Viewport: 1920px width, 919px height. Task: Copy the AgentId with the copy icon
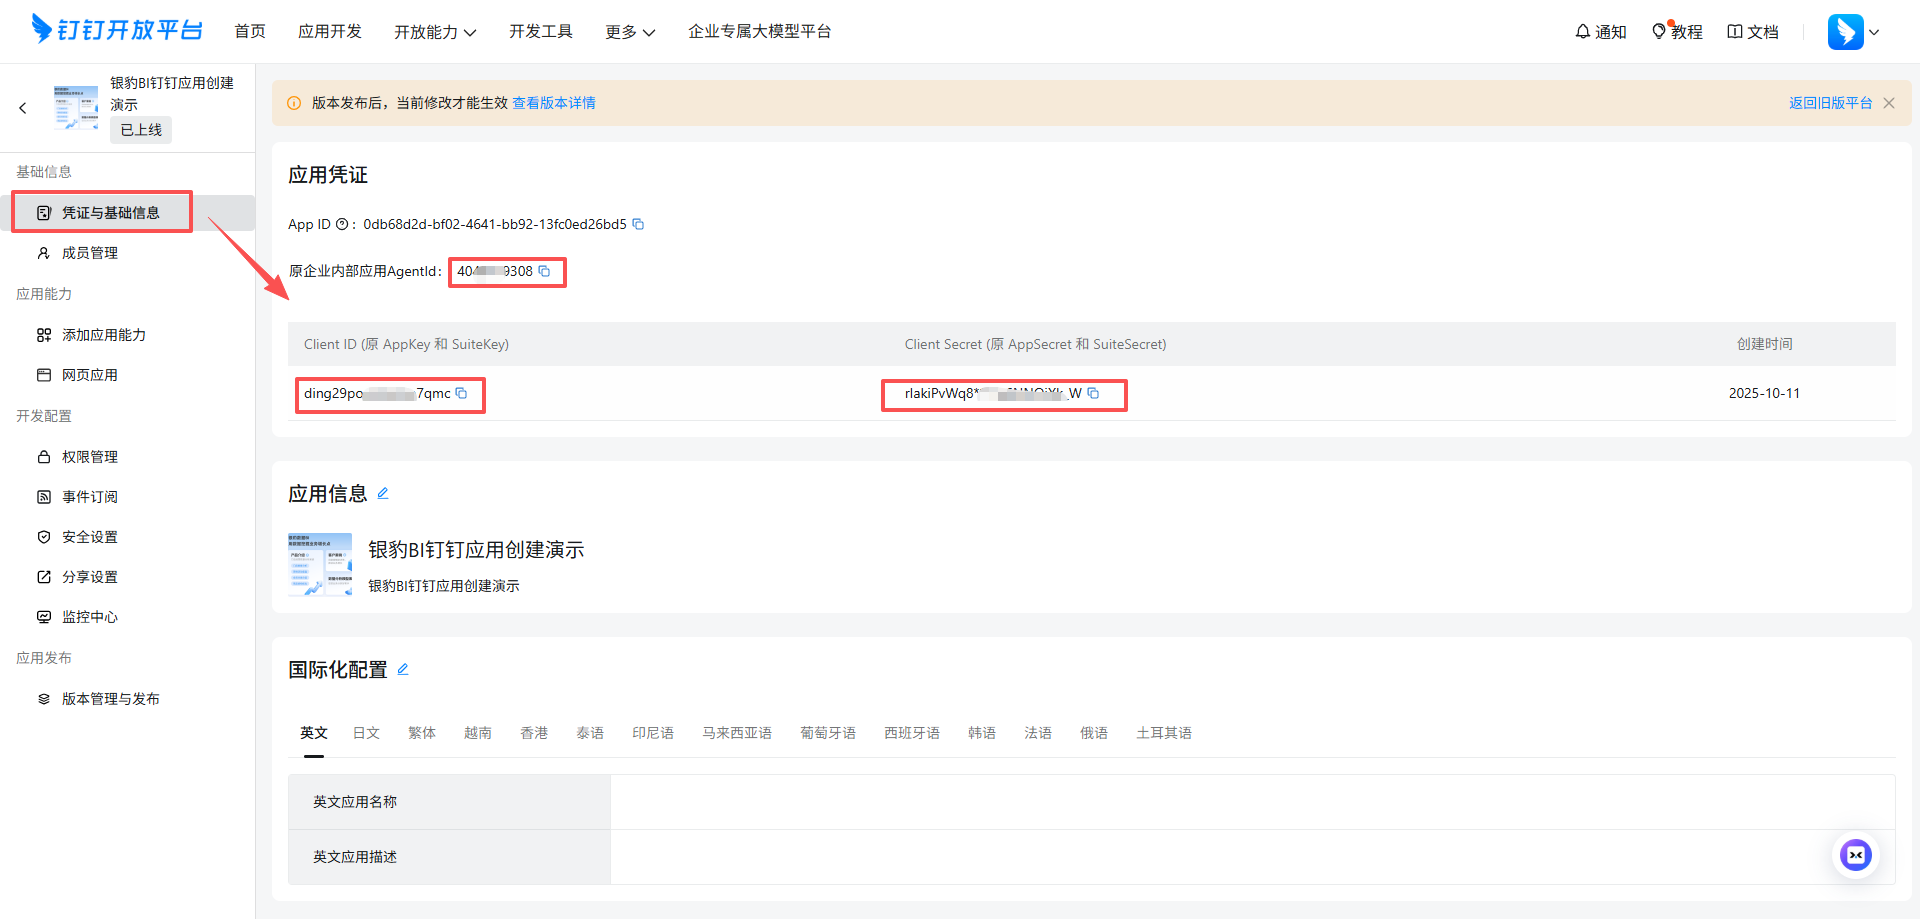pos(544,271)
